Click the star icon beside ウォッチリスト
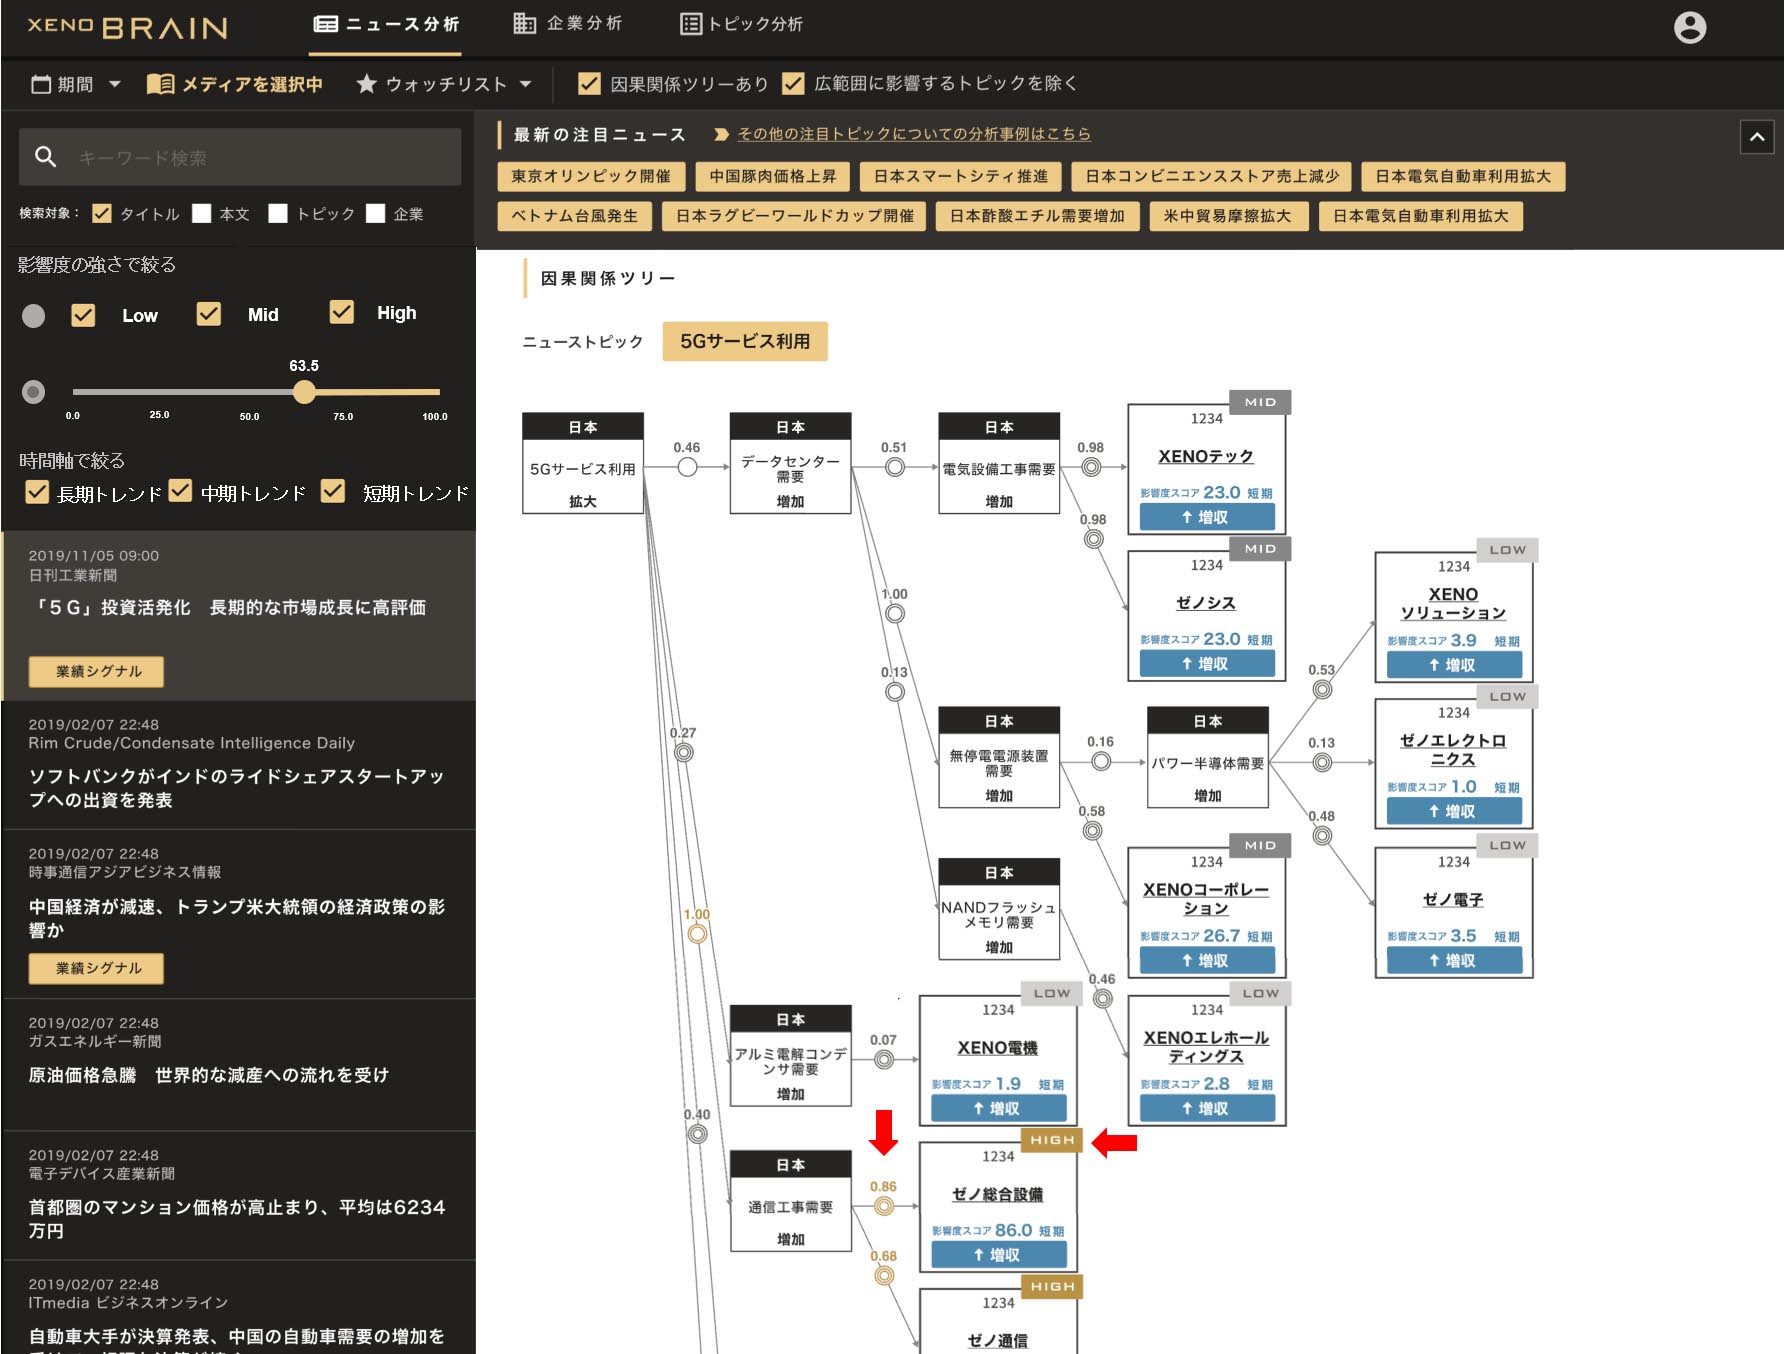Viewport: 1785px width, 1354px height. click(366, 84)
